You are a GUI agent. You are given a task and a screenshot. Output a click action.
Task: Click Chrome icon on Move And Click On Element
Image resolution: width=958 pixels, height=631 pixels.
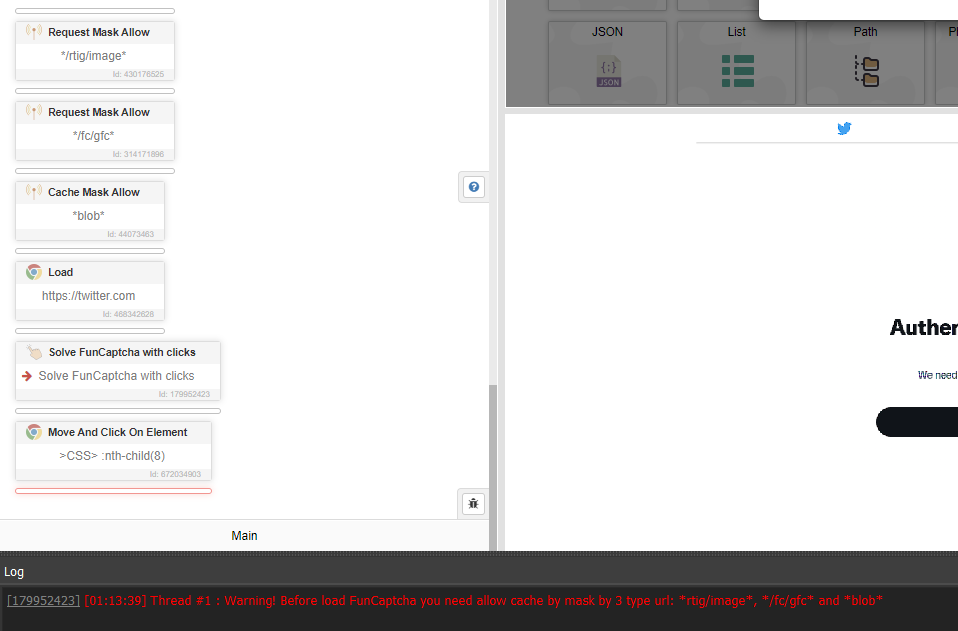click(34, 432)
